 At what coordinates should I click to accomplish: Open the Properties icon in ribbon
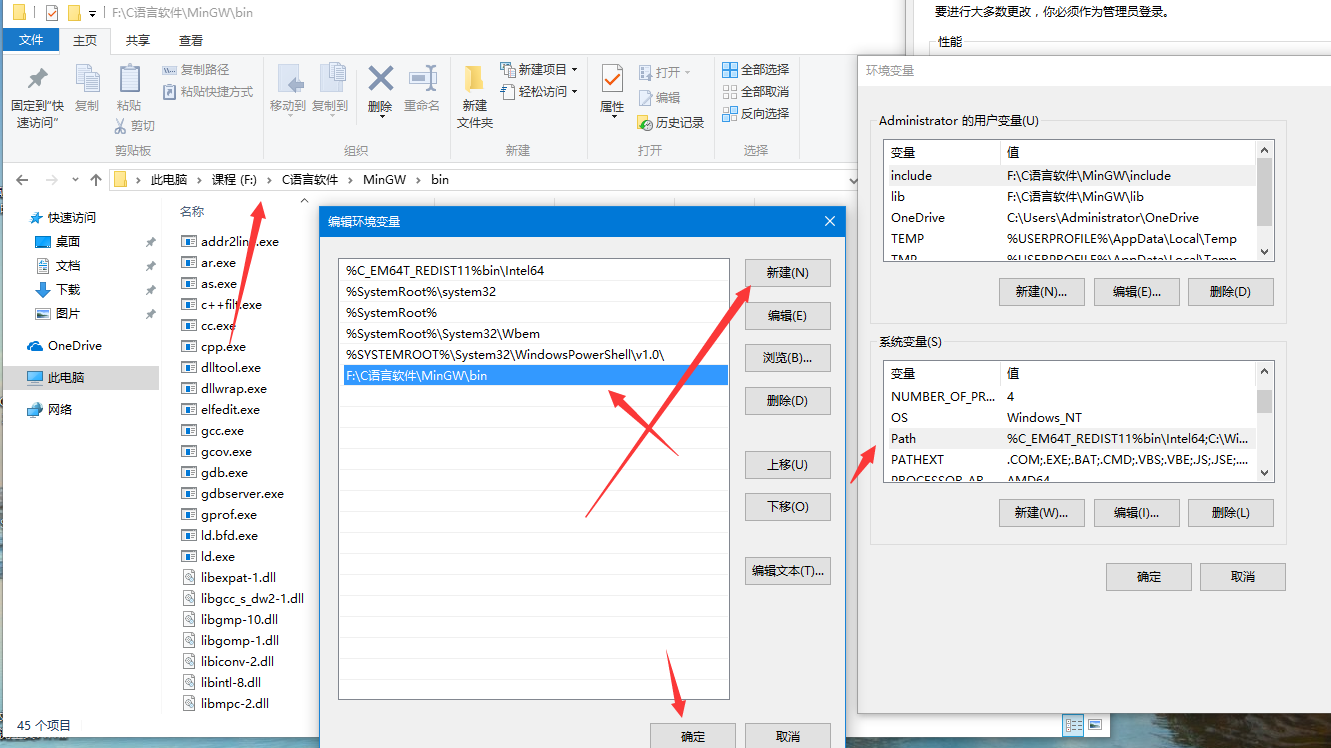point(612,80)
